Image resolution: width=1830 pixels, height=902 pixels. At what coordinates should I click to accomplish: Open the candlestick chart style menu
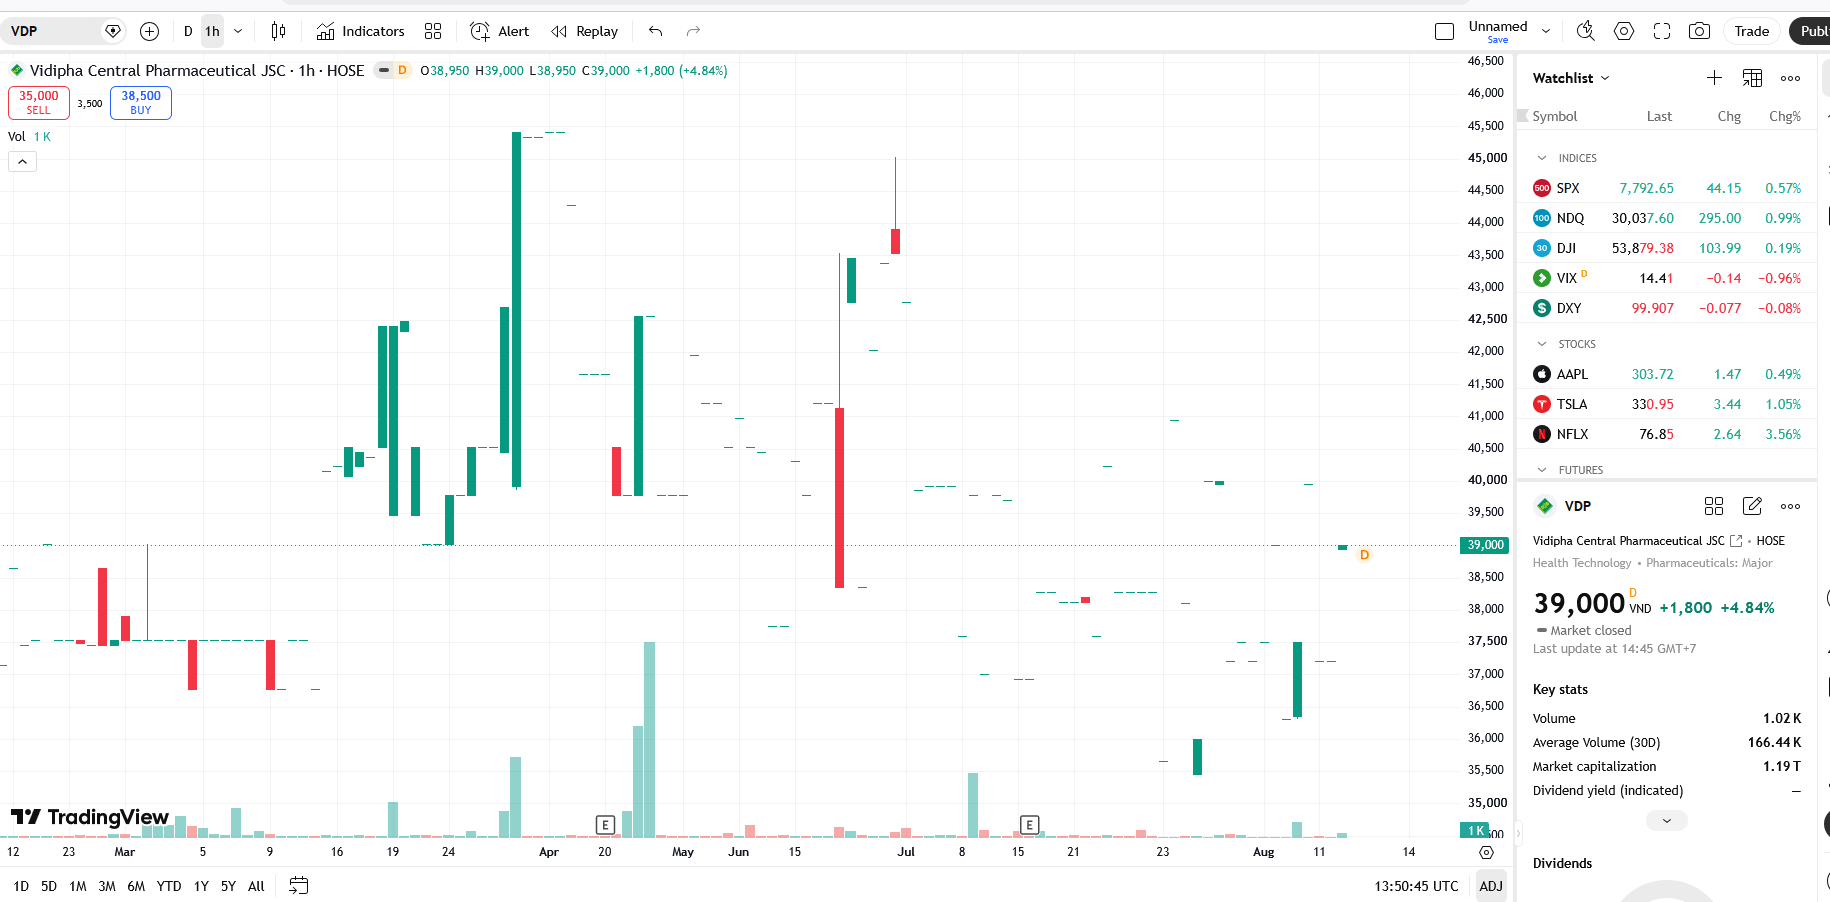(x=279, y=31)
